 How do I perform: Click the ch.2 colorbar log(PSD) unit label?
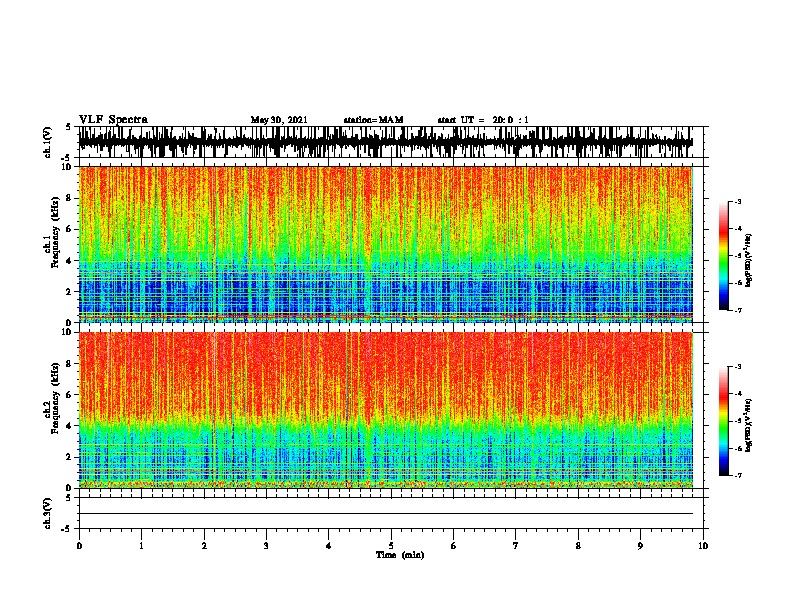[x=748, y=425]
